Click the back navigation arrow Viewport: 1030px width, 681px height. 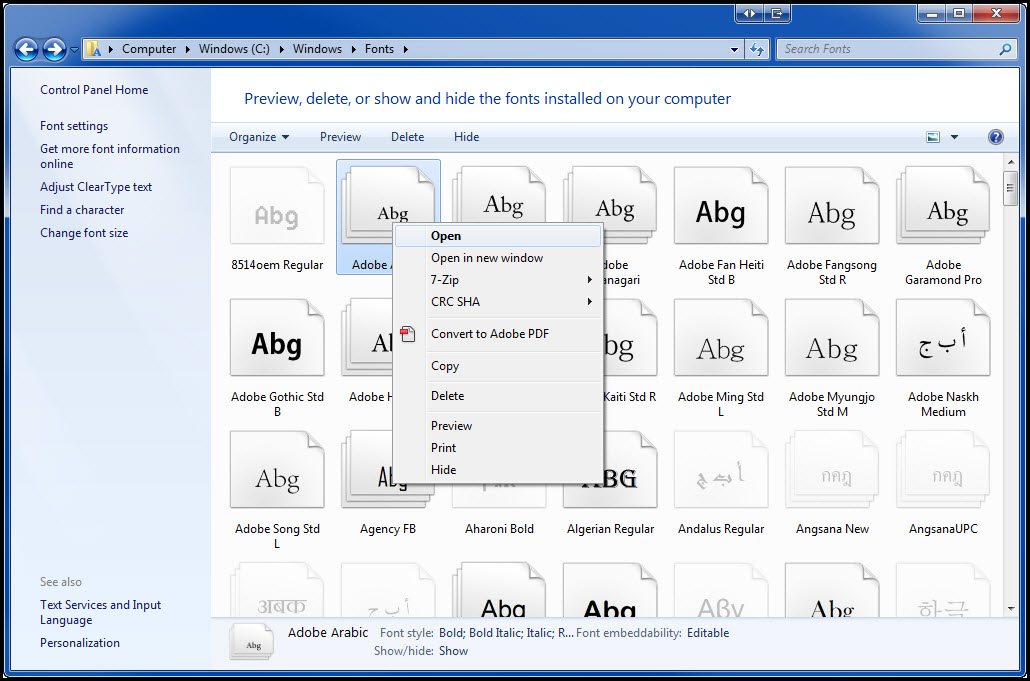click(x=26, y=48)
